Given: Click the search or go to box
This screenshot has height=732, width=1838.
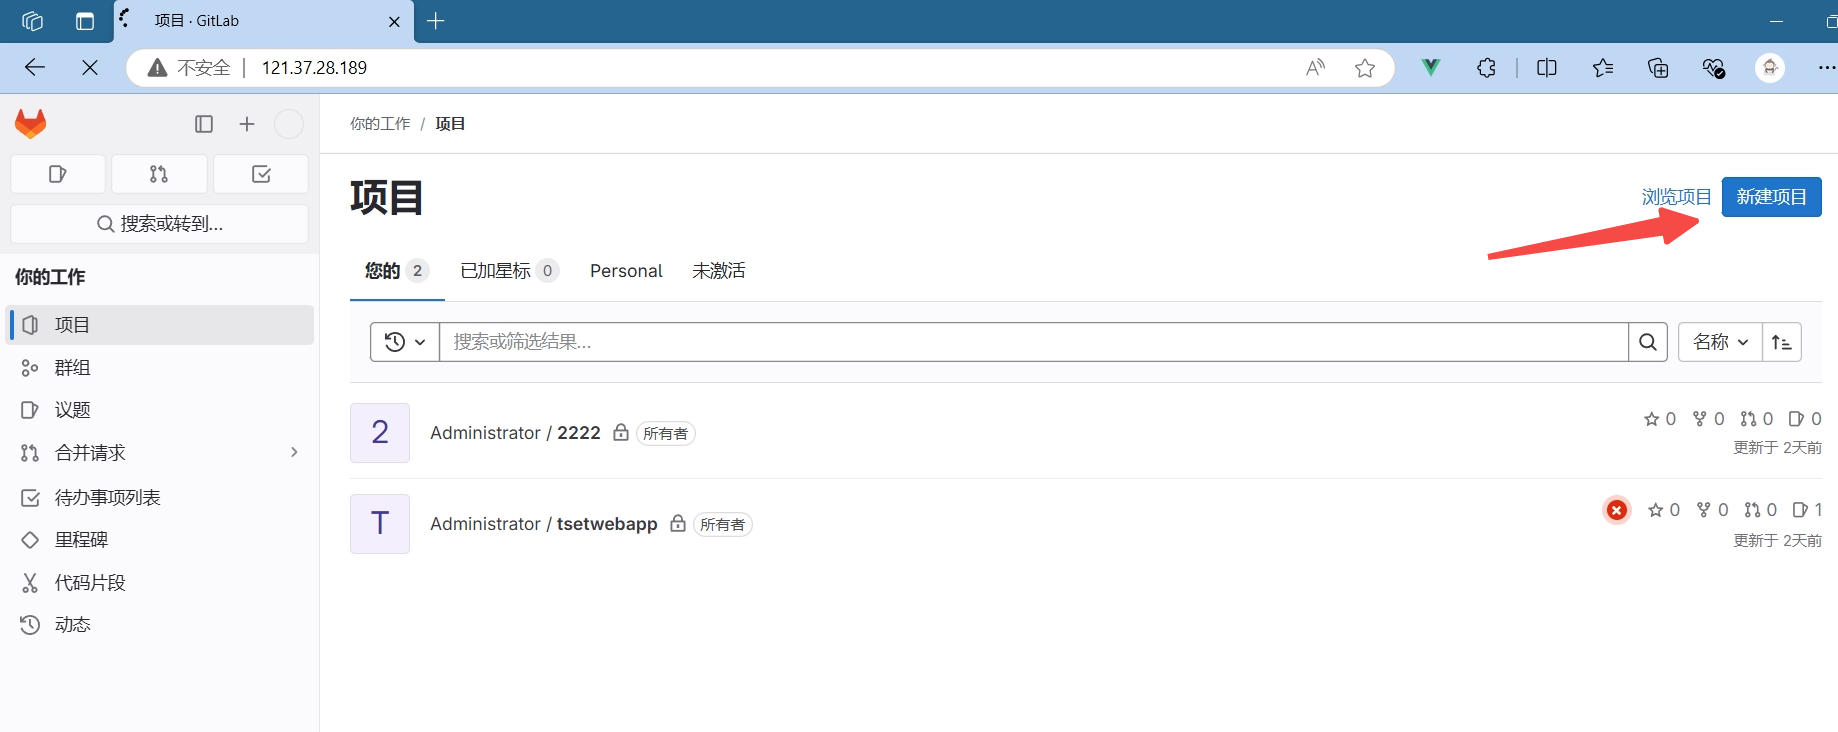Looking at the screenshot, I should [x=160, y=224].
